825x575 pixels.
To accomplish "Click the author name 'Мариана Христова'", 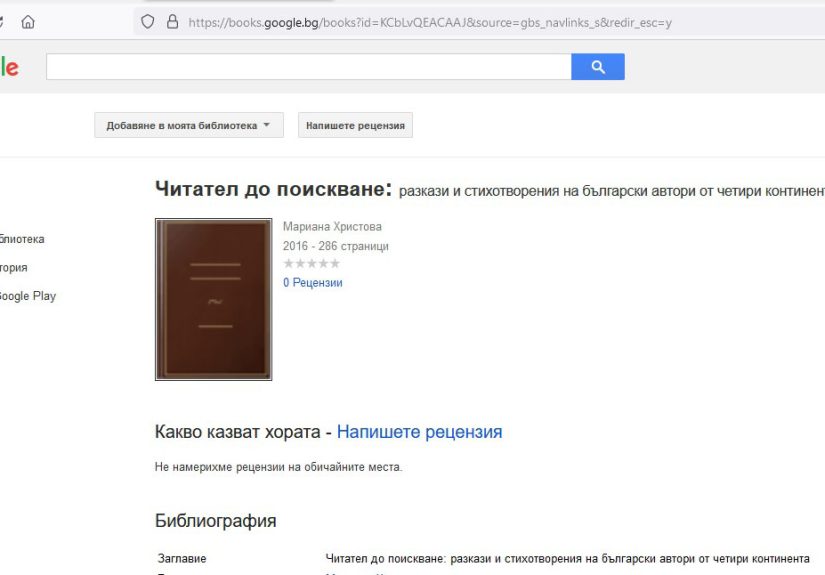I will click(332, 227).
